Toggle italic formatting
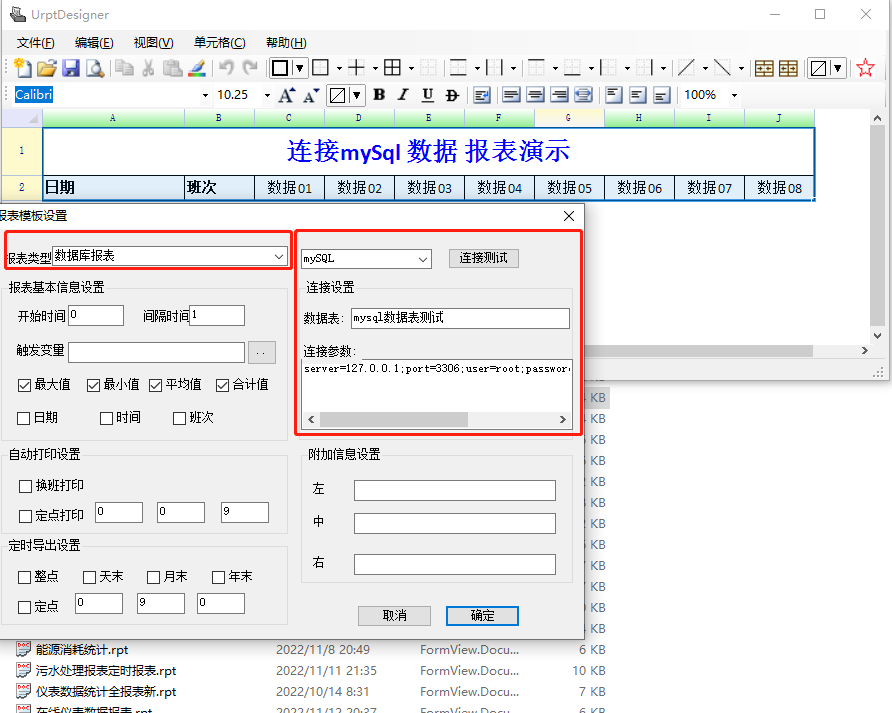 click(403, 95)
